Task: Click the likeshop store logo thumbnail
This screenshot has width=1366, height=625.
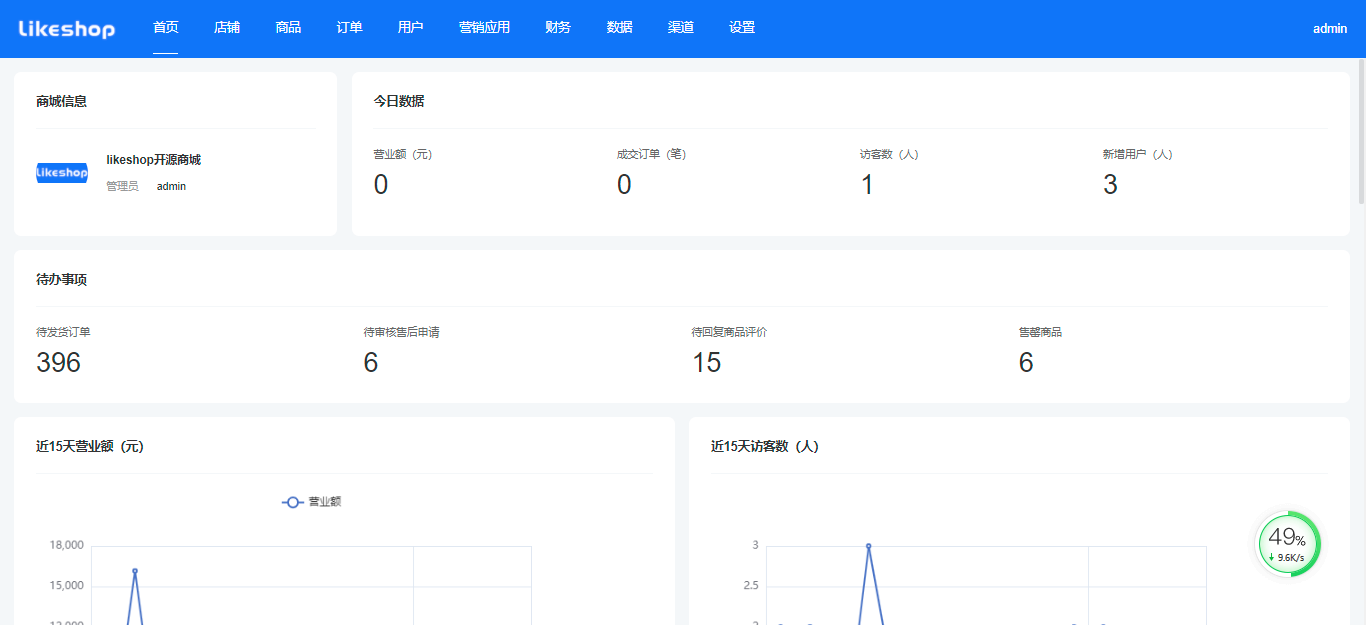Action: coord(62,172)
